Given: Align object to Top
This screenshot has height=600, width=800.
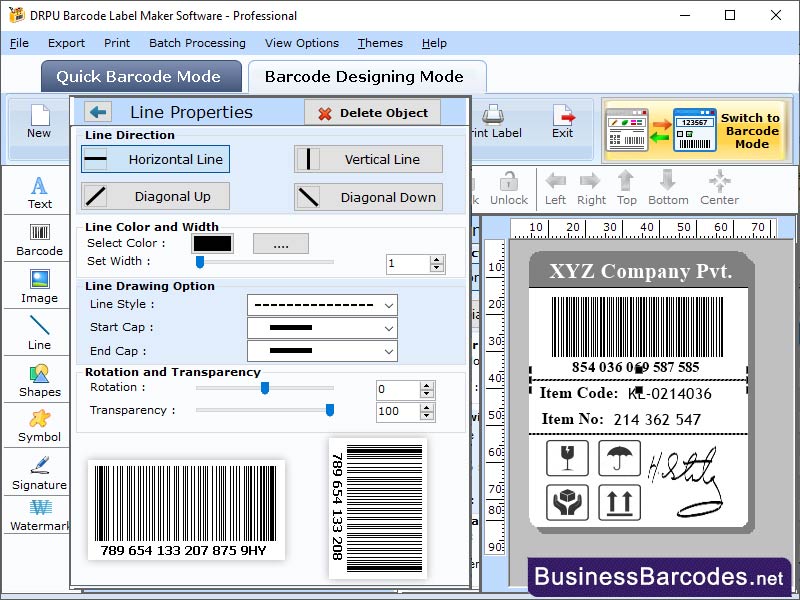Looking at the screenshot, I should coord(626,188).
